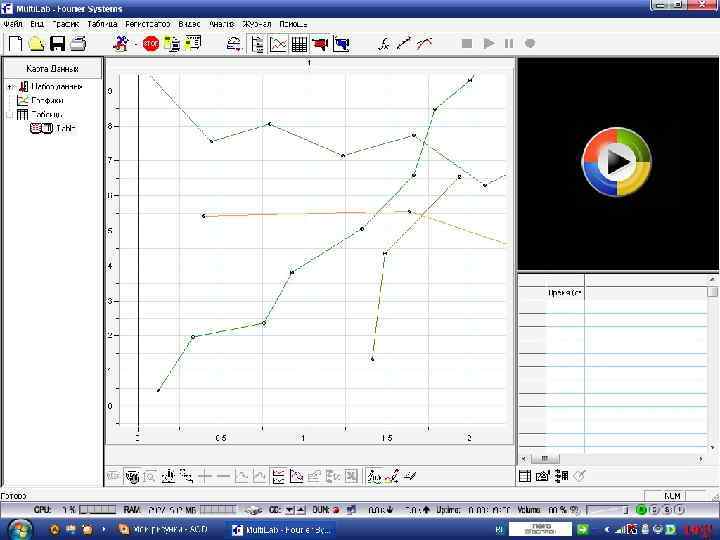The width and height of the screenshot is (720, 540).
Task: Click the annotation pencil icon under graph
Action: (410, 477)
